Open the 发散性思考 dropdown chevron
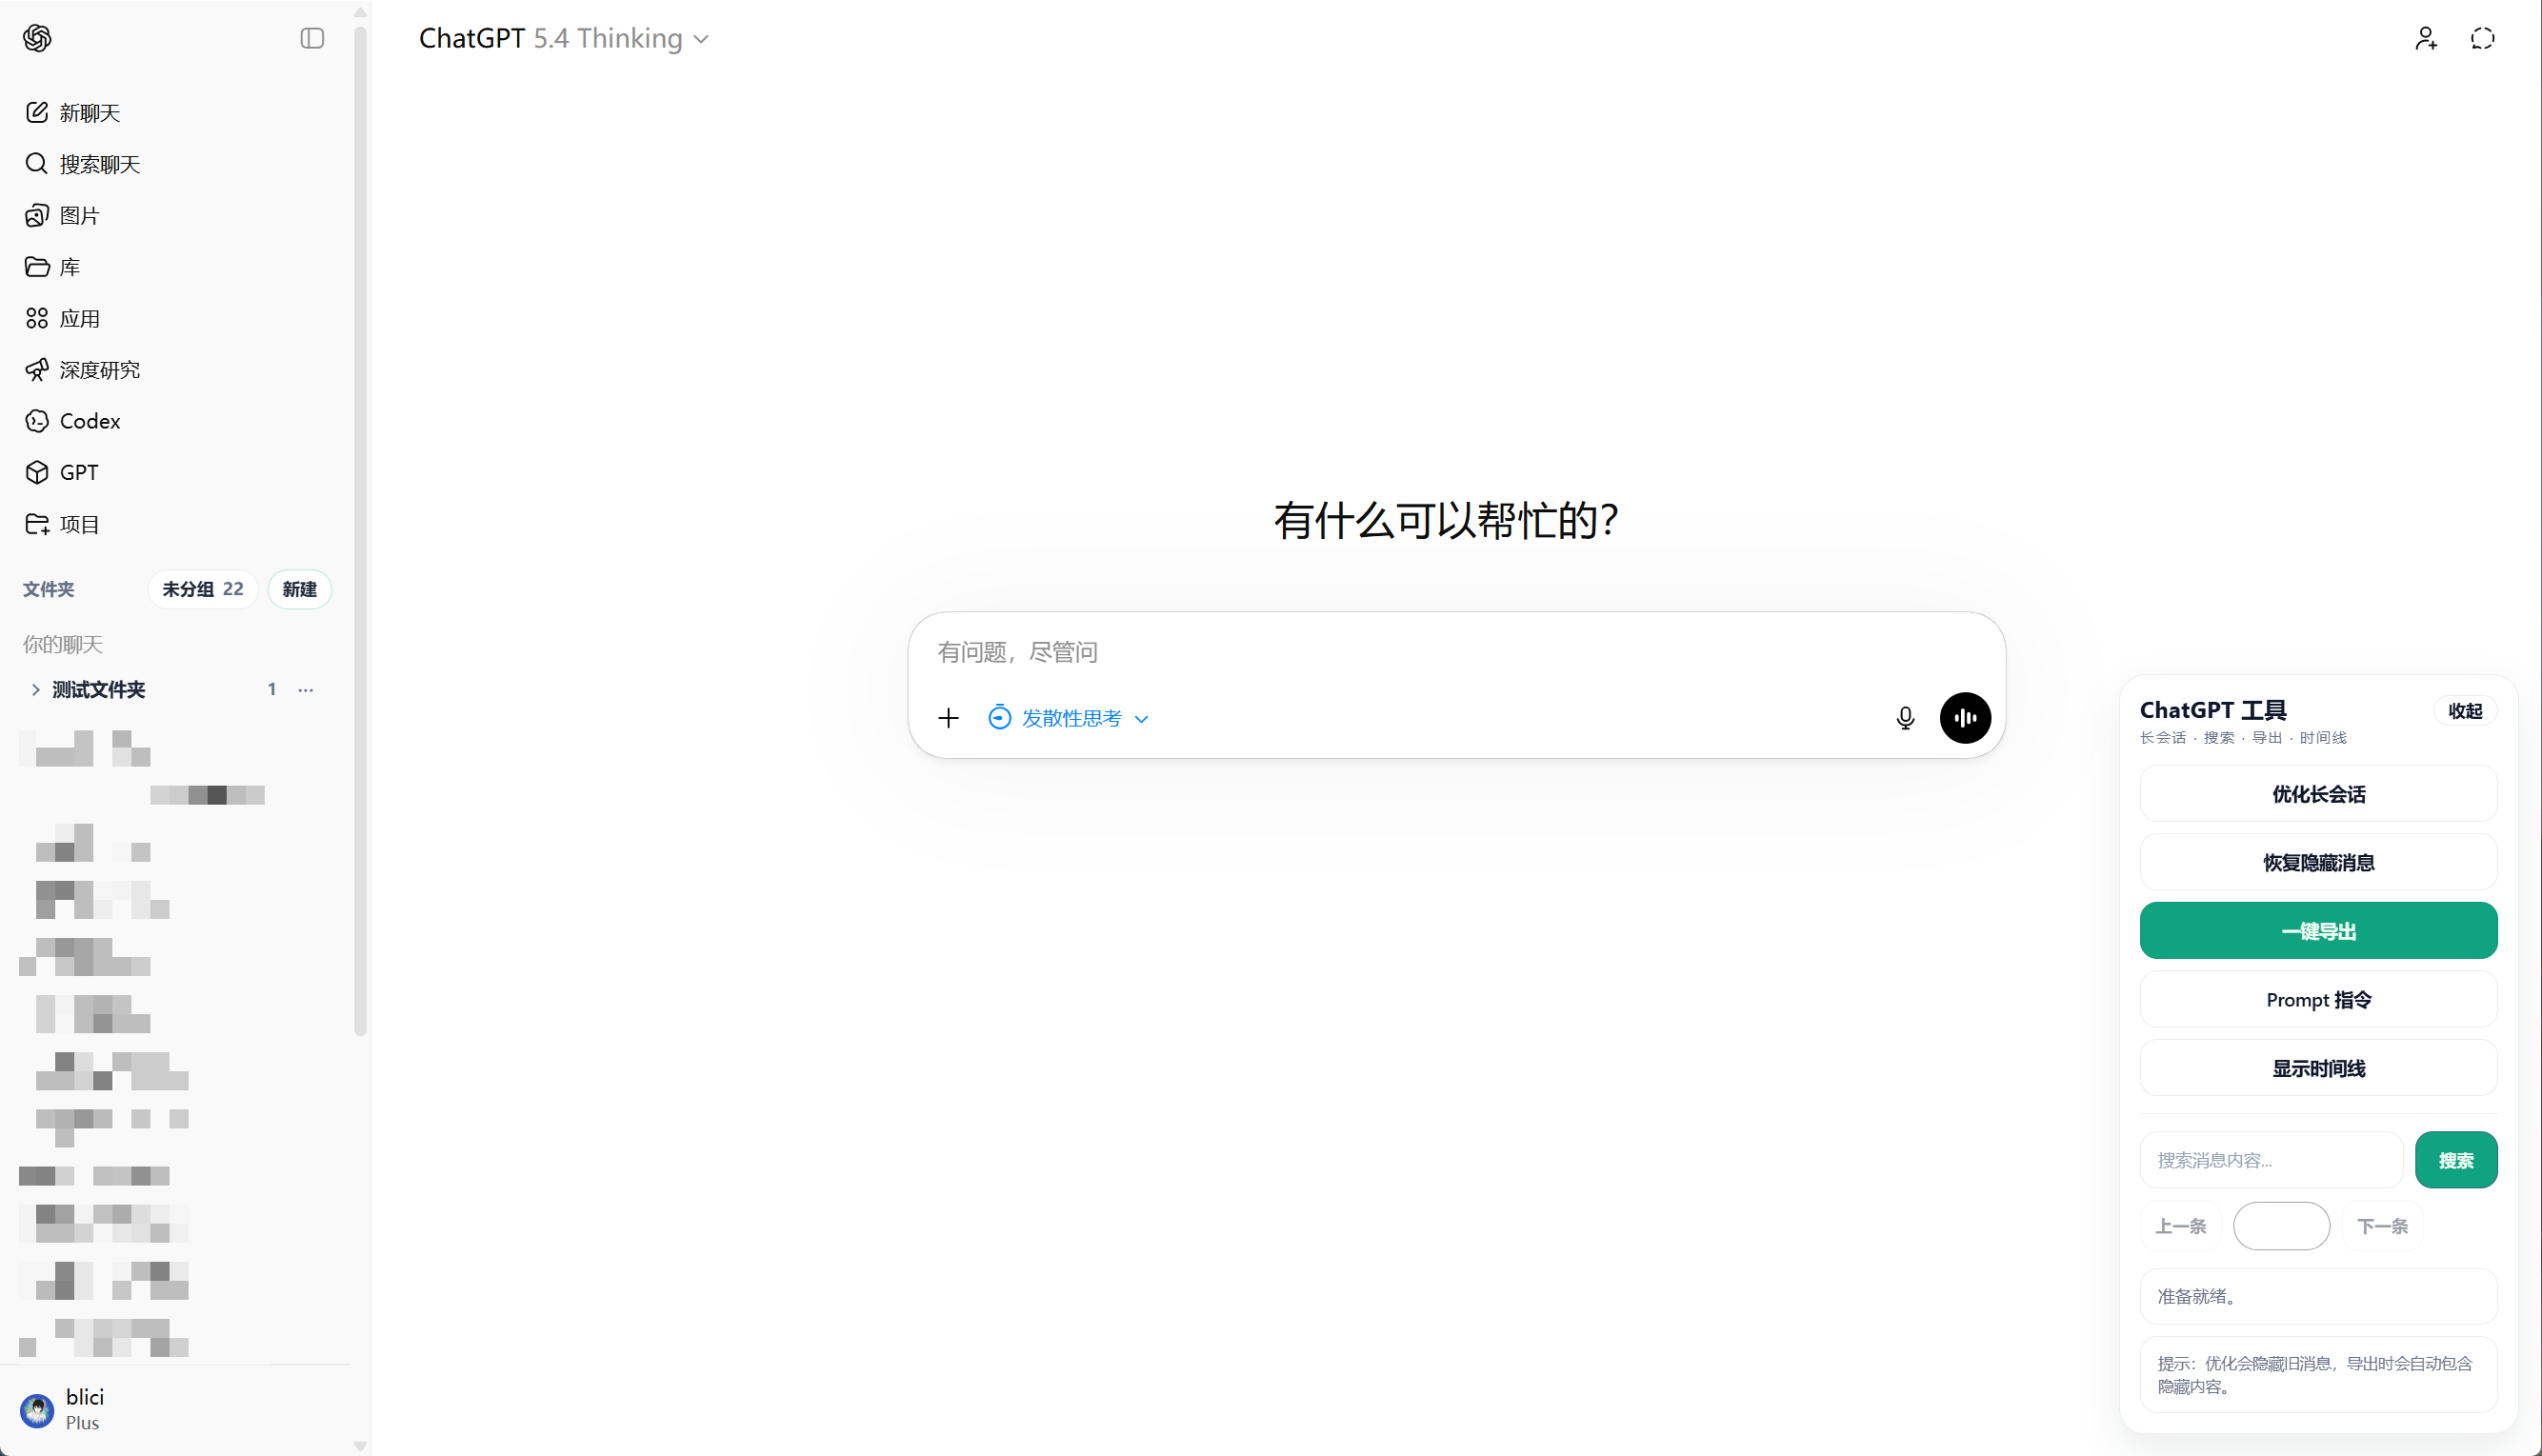 (1142, 718)
